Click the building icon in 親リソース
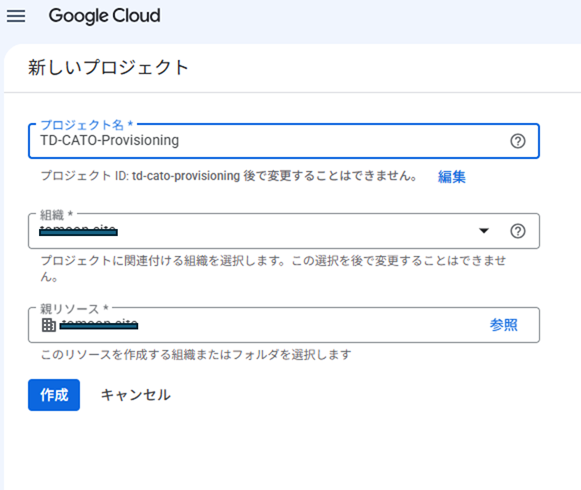Image resolution: width=581 pixels, height=490 pixels. coord(49,325)
